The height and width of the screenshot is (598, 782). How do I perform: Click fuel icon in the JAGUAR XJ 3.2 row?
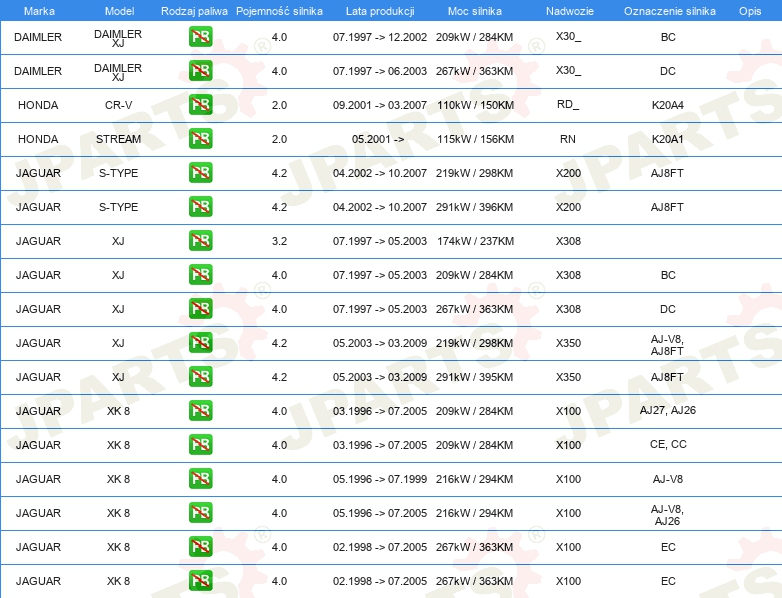coord(200,240)
